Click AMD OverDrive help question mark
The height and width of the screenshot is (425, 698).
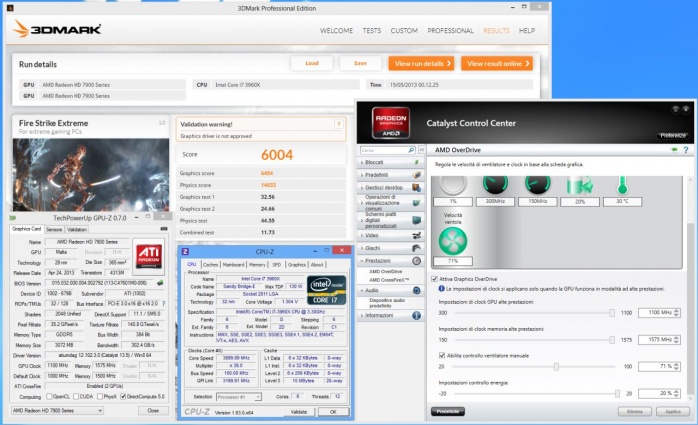point(686,150)
